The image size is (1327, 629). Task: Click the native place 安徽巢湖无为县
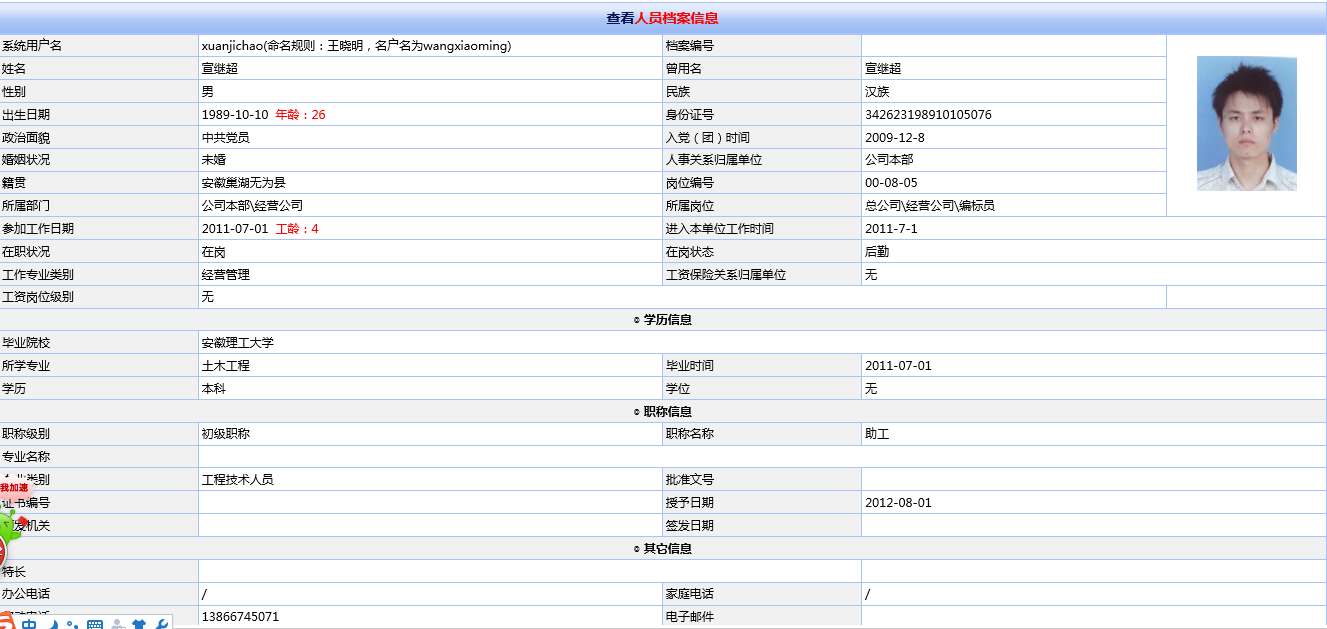[243, 183]
